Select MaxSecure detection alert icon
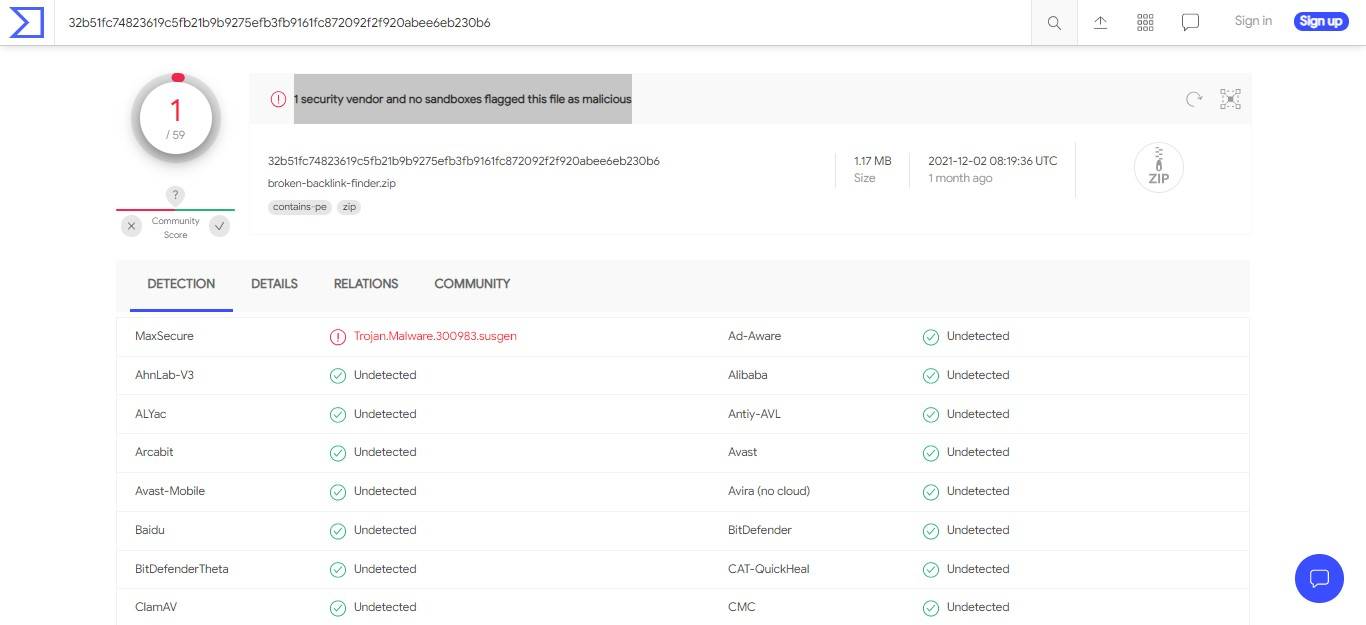The height and width of the screenshot is (625, 1366). [x=338, y=337]
